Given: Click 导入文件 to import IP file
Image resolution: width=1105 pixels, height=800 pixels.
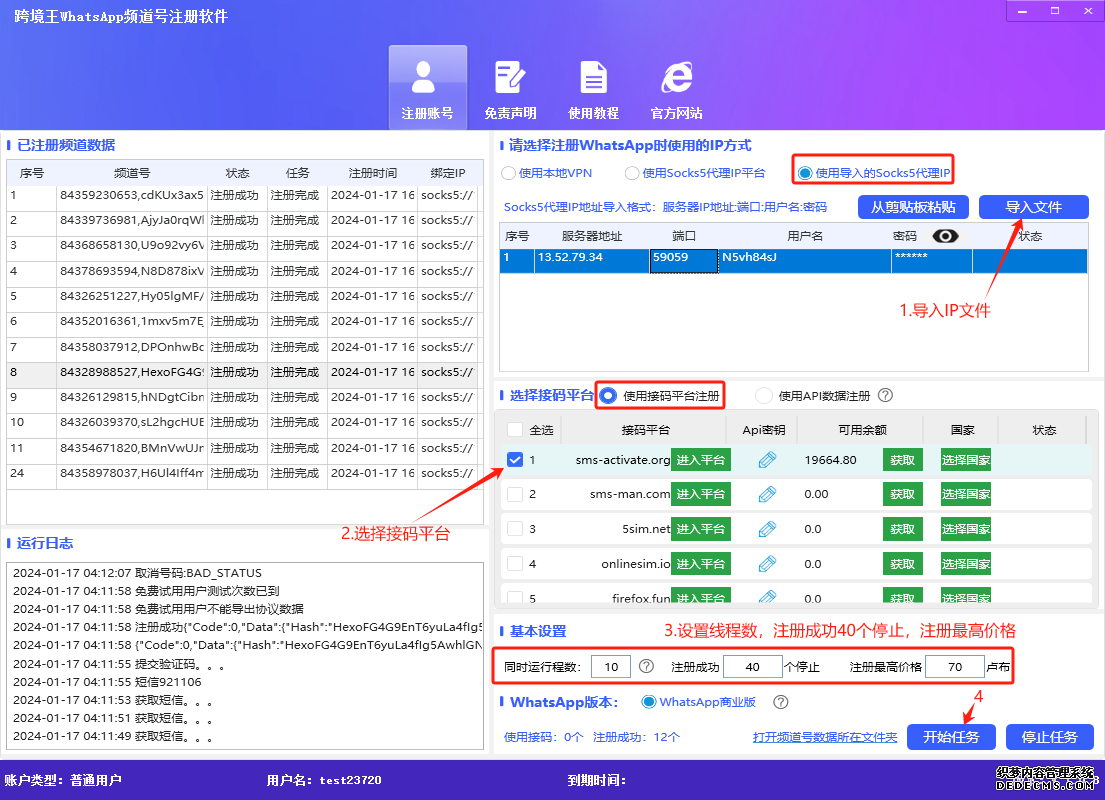Looking at the screenshot, I should [1033, 207].
